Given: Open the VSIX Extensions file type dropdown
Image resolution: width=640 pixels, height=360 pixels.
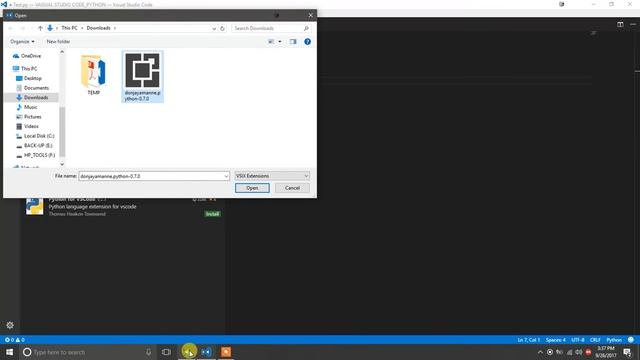Looking at the screenshot, I should 272,176.
